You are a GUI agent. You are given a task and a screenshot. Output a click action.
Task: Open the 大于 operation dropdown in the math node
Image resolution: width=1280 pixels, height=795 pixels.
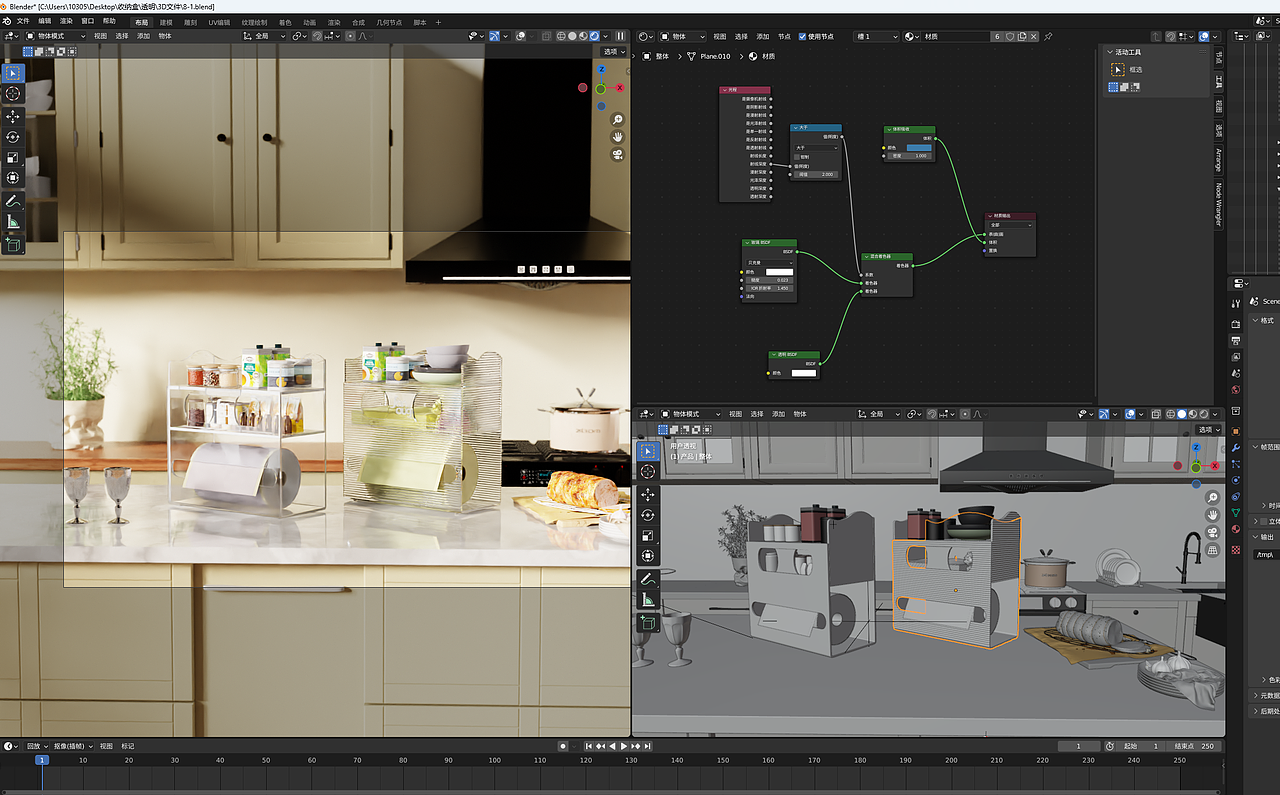[816, 147]
